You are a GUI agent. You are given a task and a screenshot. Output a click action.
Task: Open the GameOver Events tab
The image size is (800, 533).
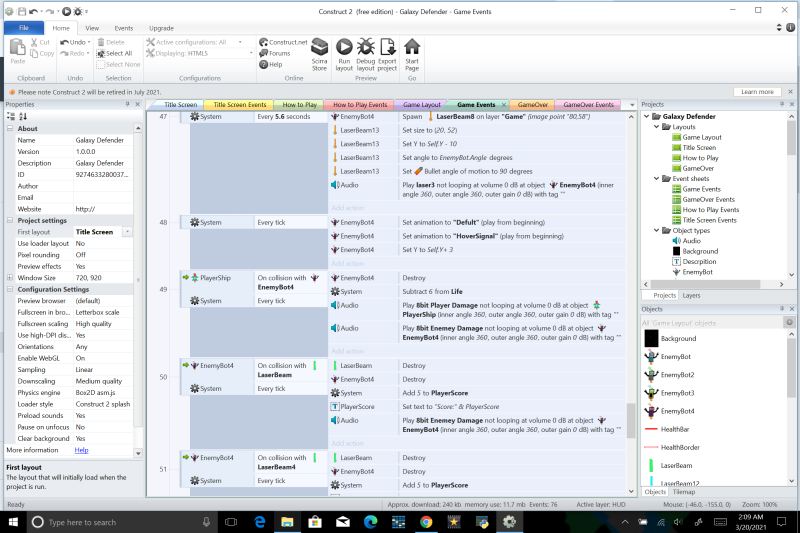coord(588,105)
